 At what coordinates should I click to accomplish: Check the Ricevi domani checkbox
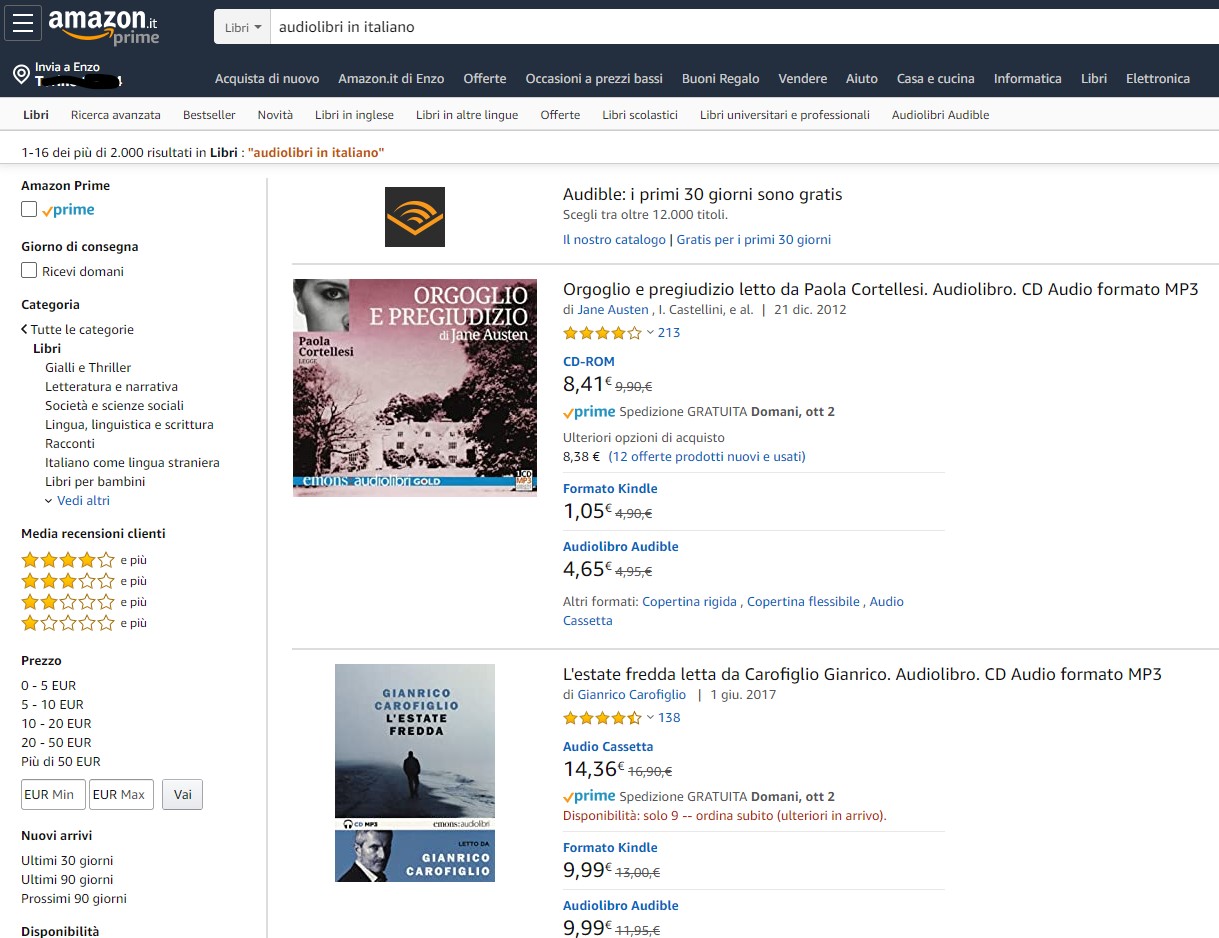30,271
